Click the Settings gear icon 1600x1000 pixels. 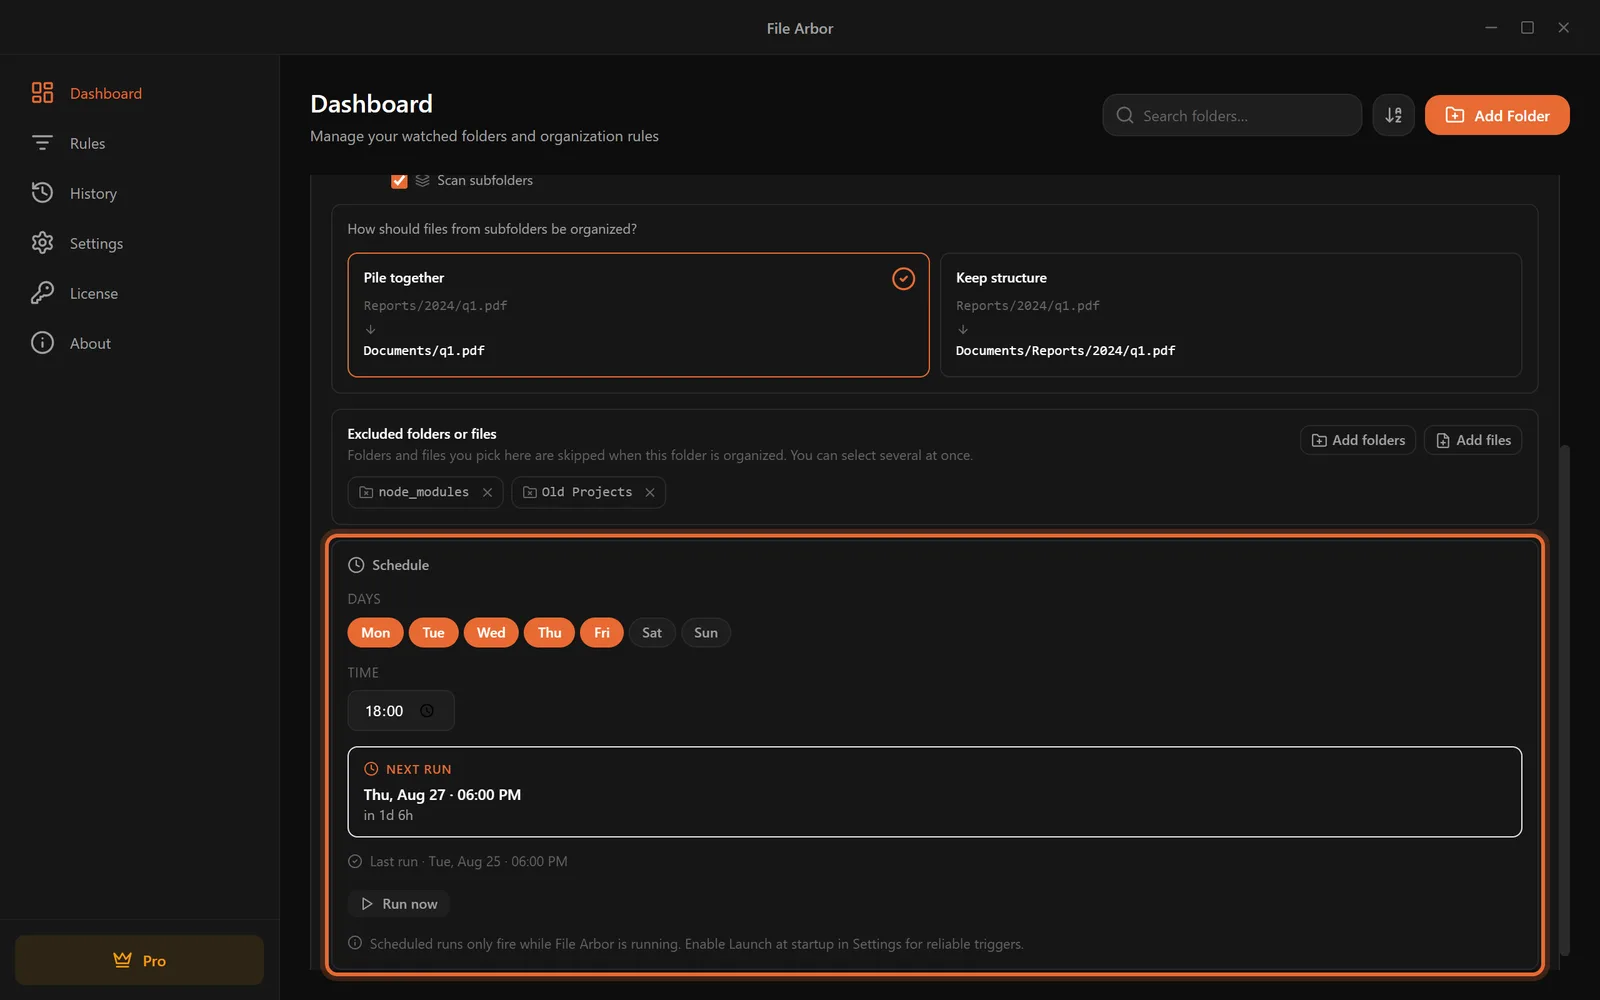[42, 243]
